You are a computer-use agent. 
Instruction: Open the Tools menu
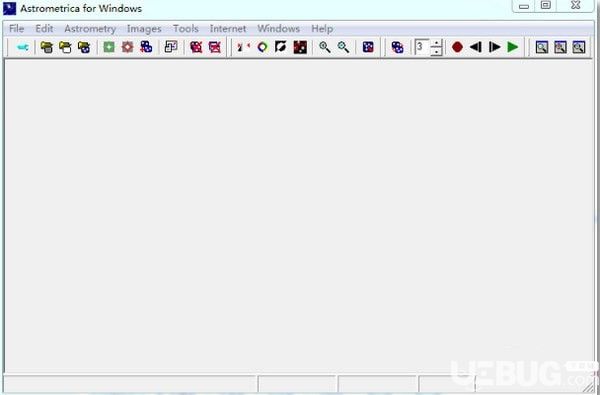coord(186,29)
